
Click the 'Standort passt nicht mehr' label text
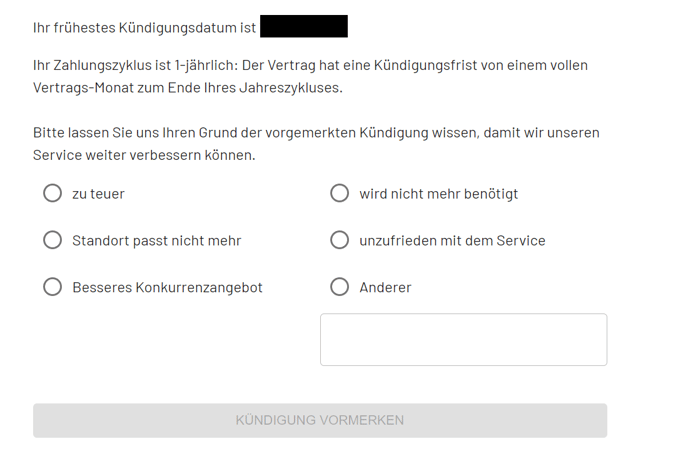156,241
